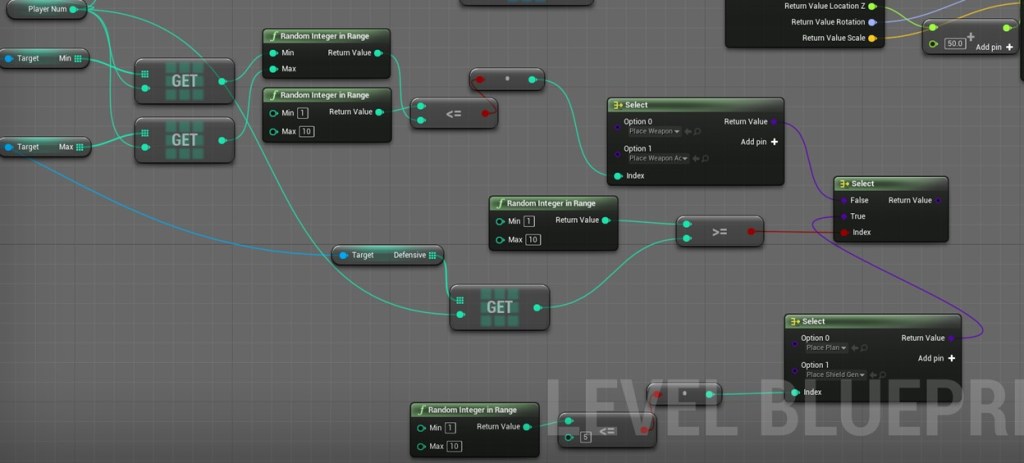This screenshot has height=463, width=1024.
Task: Add pin on Select with Place Weapon
Action: (x=760, y=142)
